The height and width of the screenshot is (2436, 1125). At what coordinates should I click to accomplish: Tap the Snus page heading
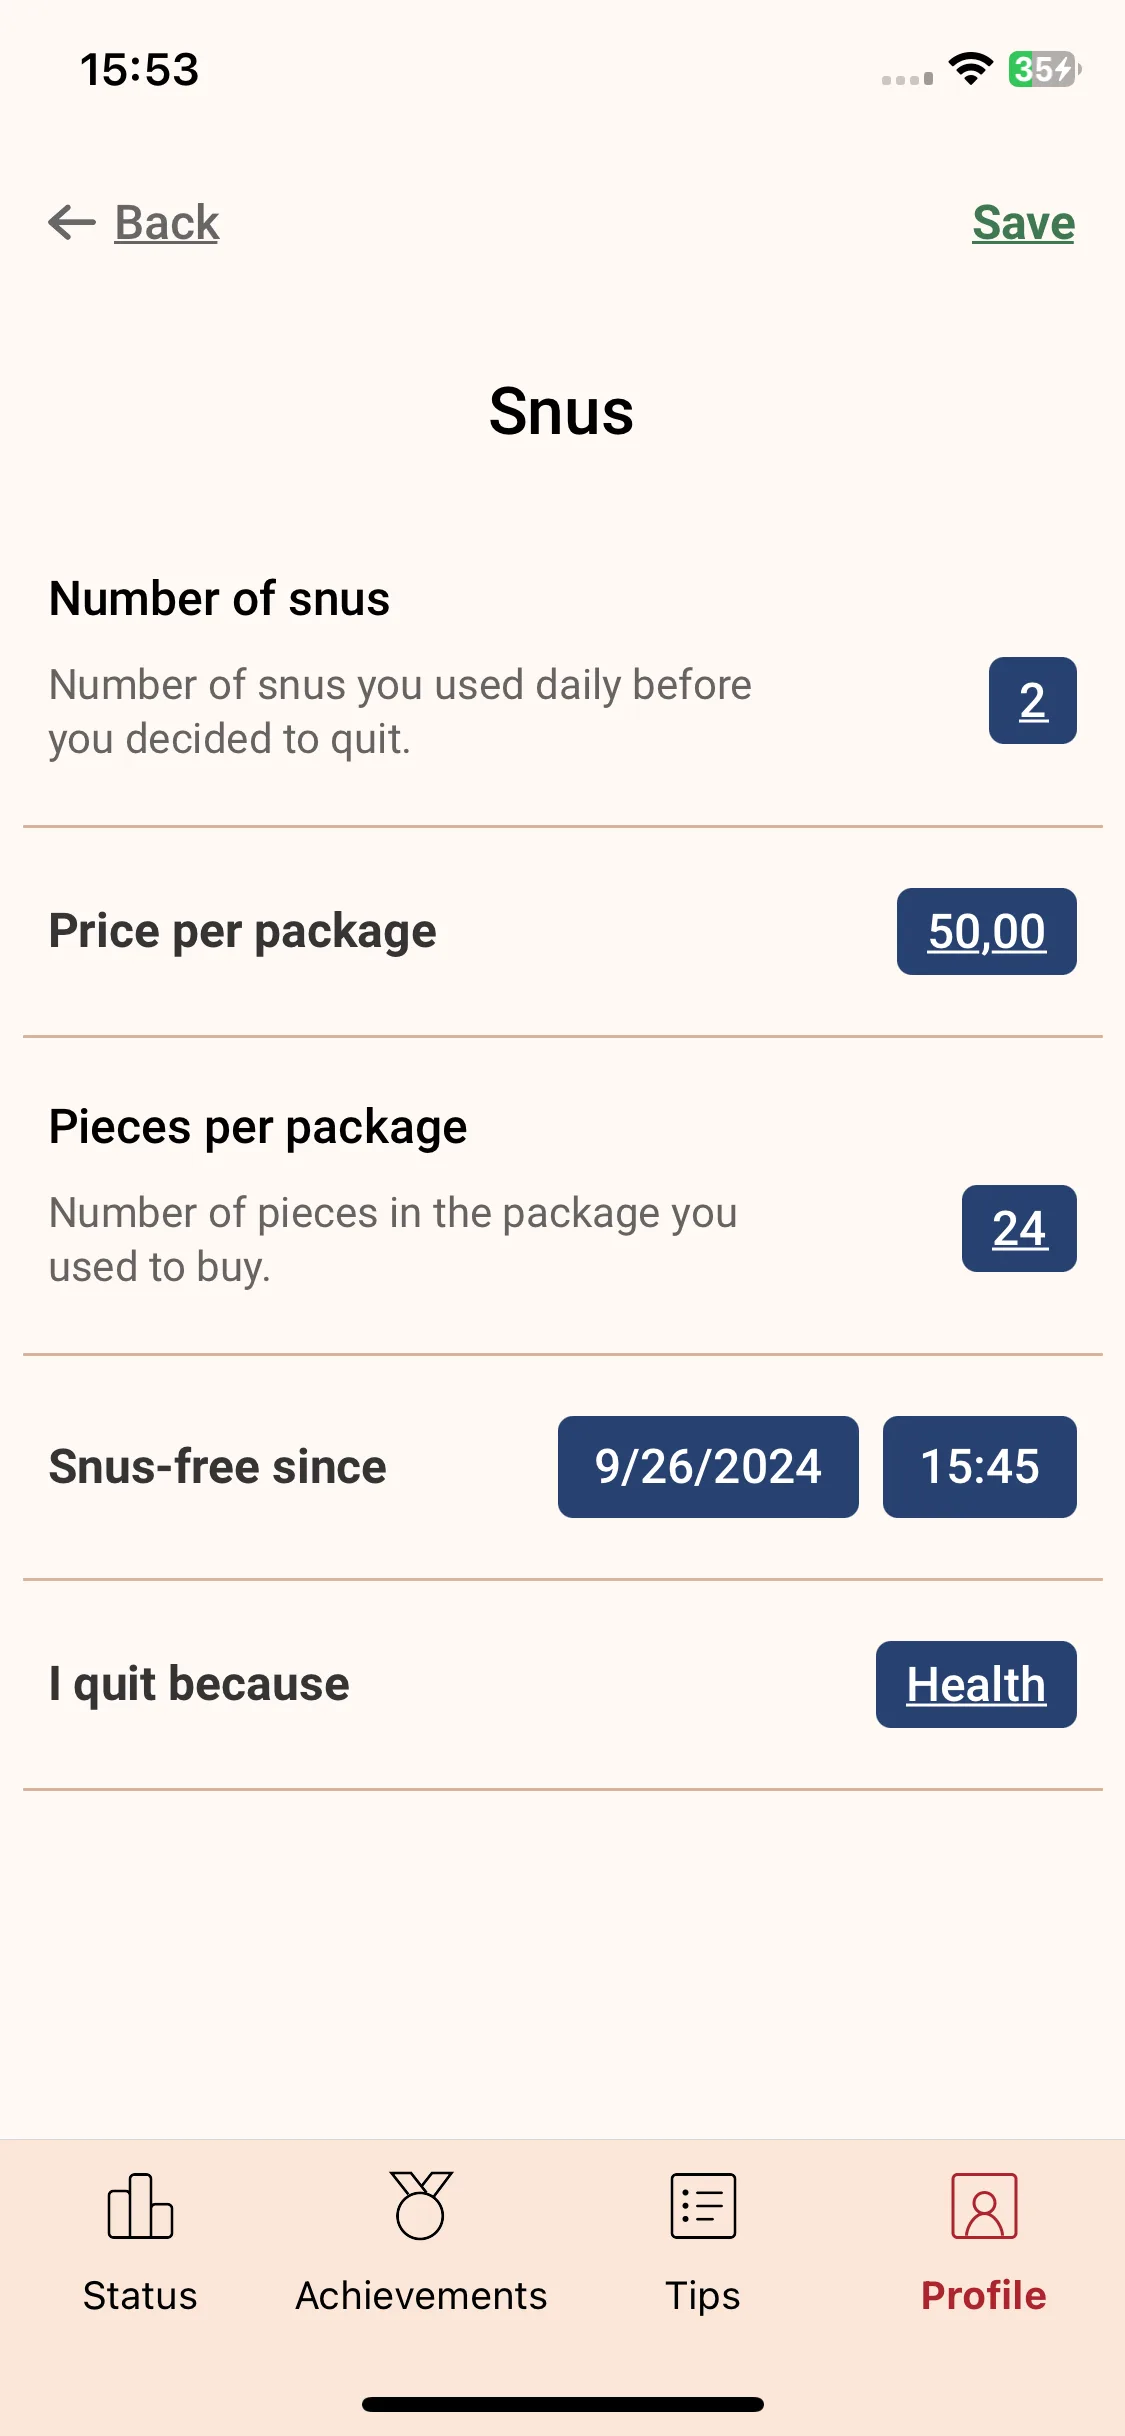561,411
